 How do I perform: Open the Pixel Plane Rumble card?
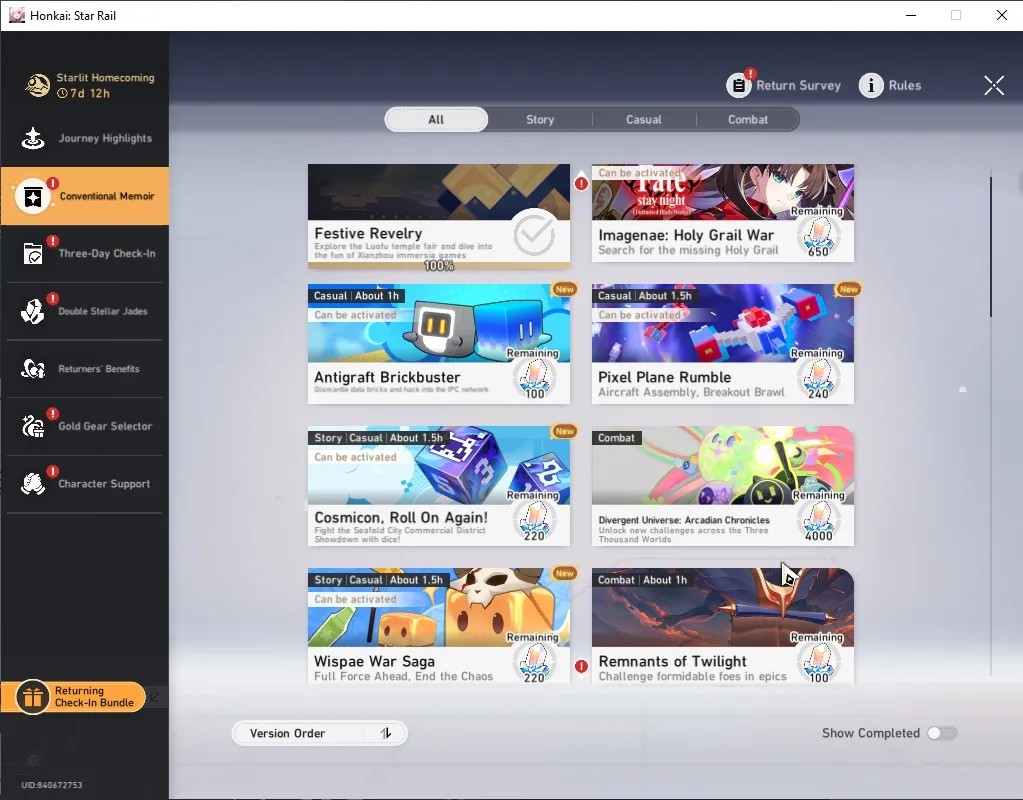click(722, 344)
